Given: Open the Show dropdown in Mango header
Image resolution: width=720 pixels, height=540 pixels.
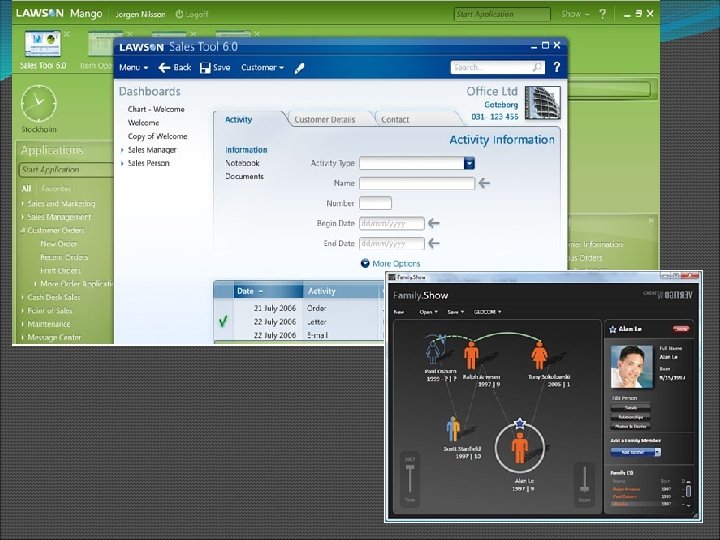Looking at the screenshot, I should point(575,14).
